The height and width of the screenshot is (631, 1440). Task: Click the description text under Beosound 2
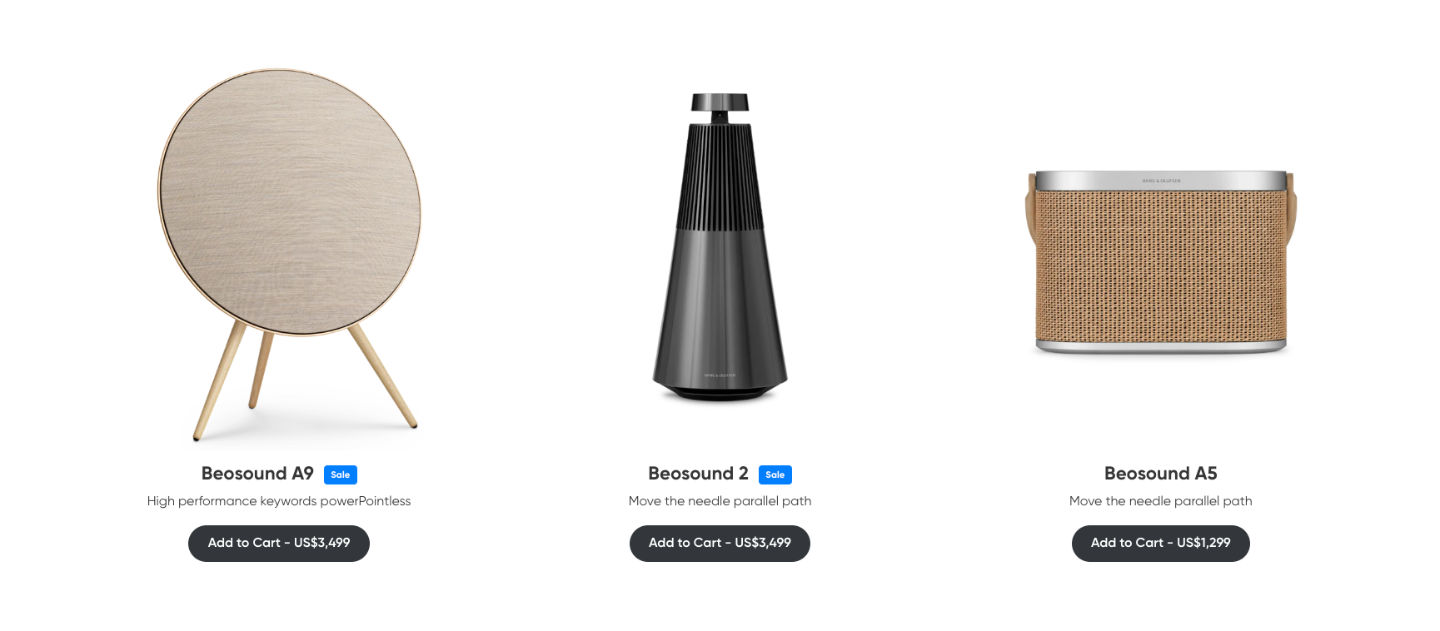pos(720,501)
